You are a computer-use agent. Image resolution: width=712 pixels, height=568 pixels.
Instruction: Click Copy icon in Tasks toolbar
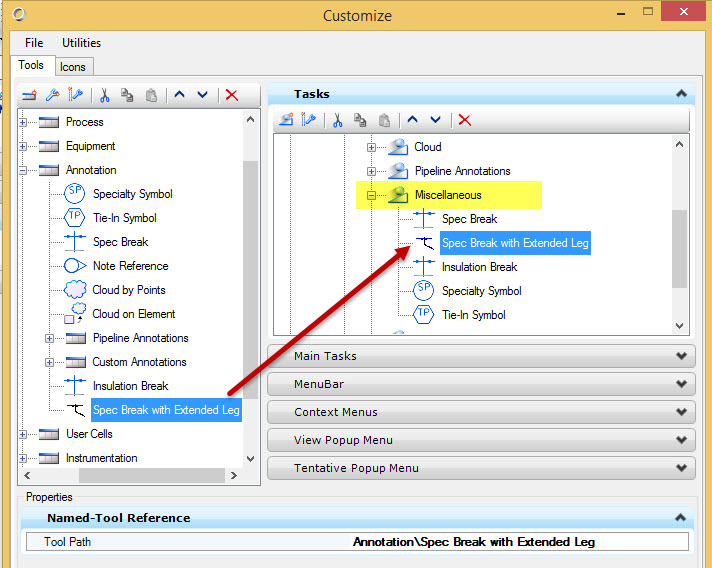coord(361,120)
